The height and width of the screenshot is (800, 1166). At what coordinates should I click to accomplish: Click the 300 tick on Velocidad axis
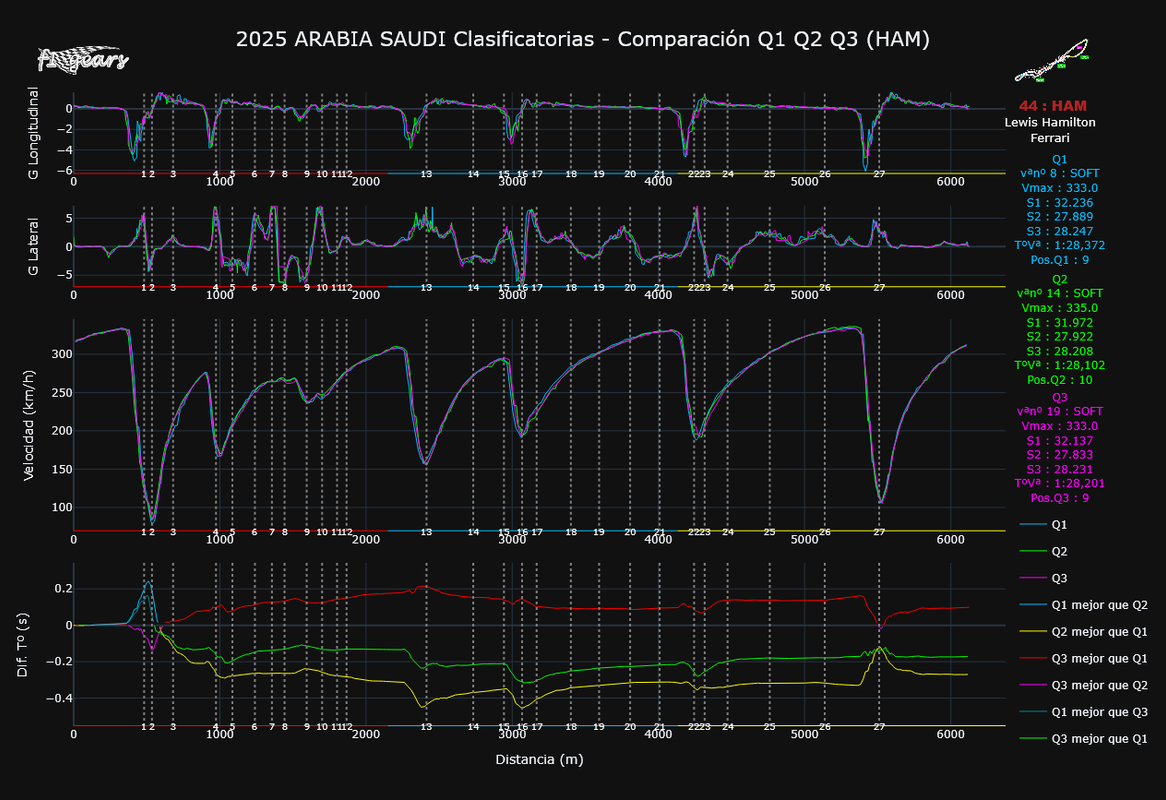click(62, 355)
